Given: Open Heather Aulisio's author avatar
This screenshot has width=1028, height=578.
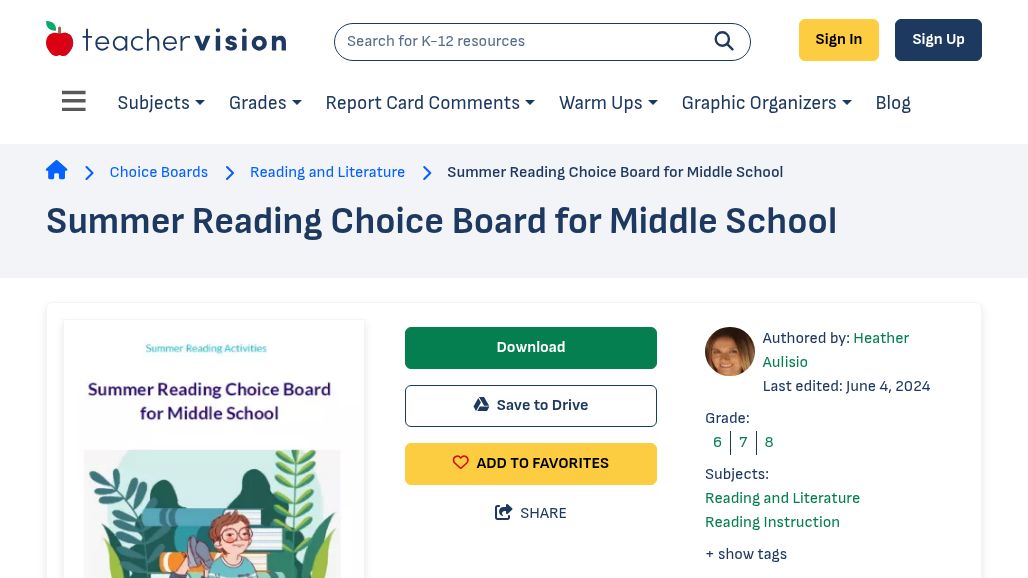Looking at the screenshot, I should point(730,351).
